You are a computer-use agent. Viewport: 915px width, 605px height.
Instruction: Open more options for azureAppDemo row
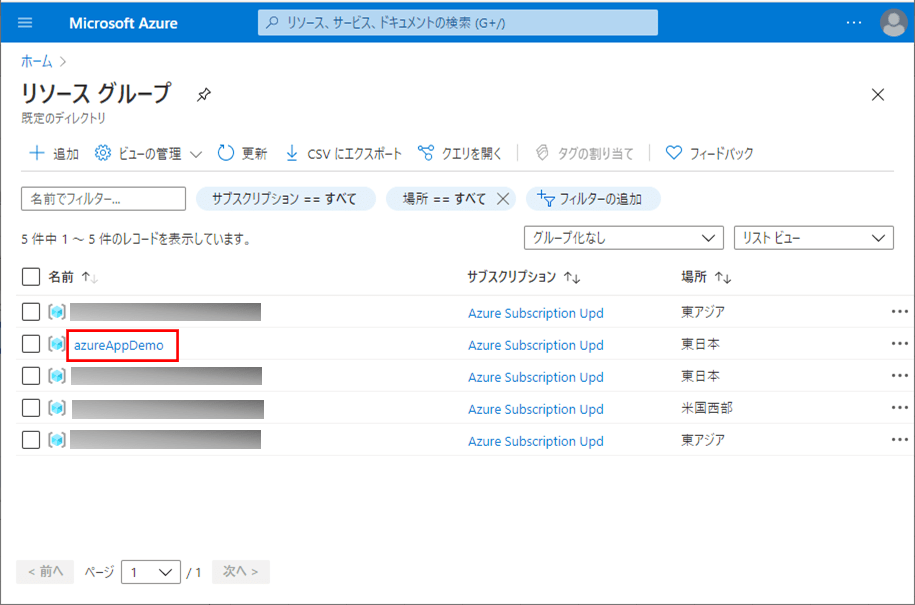900,344
